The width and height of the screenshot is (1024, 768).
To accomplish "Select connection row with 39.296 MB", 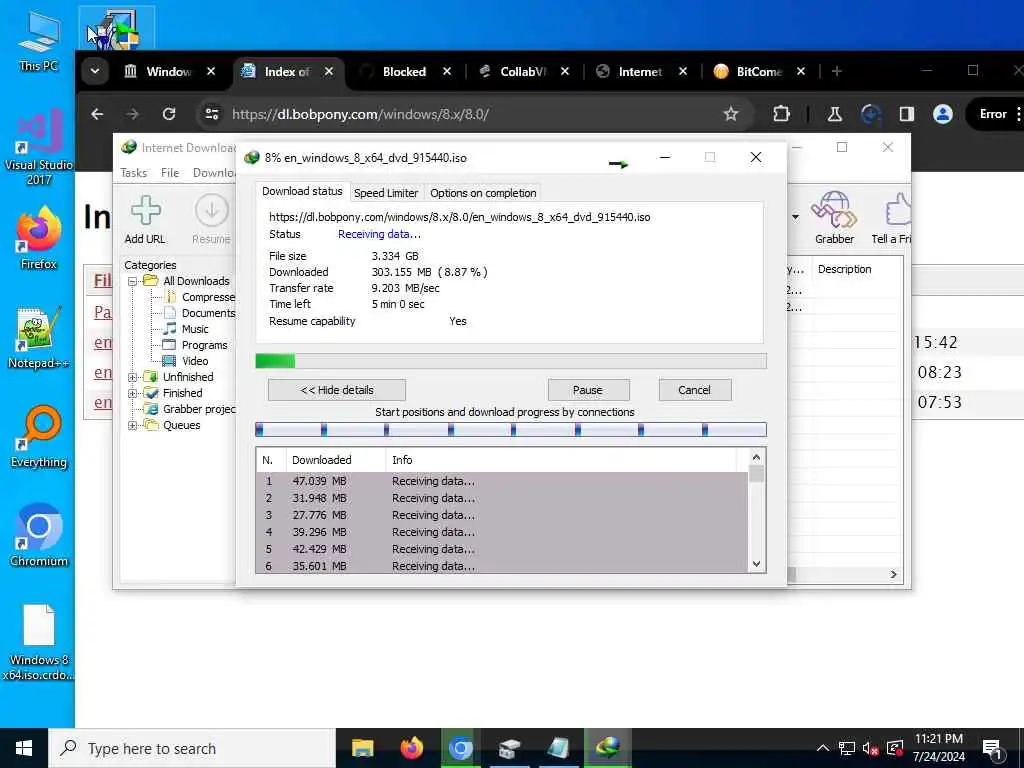I will tap(502, 532).
